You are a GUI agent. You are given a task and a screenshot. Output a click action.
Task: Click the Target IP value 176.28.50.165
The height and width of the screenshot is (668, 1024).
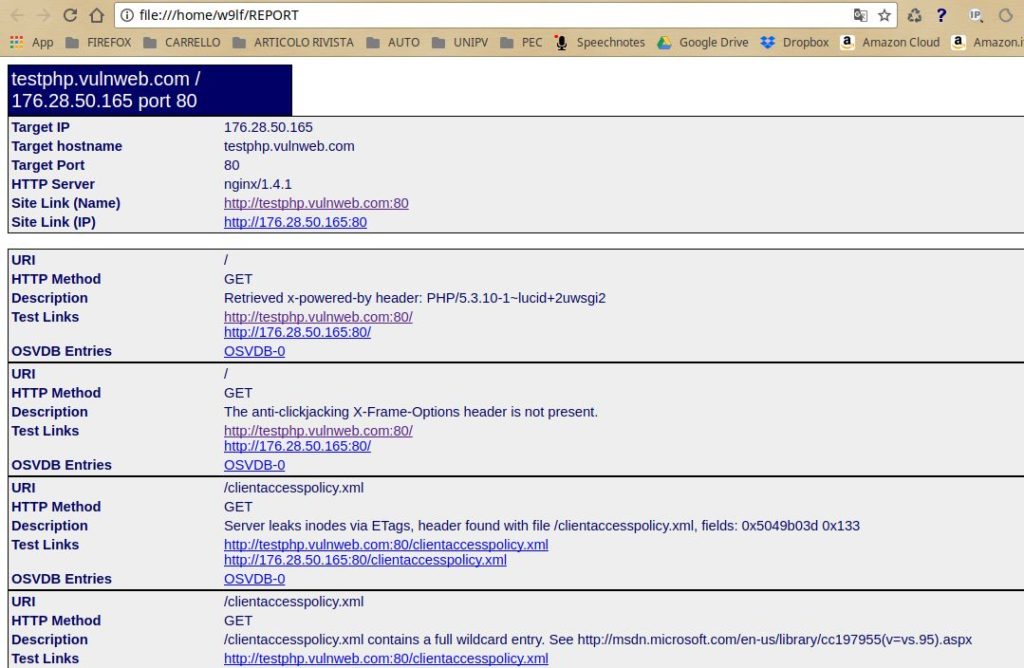[x=268, y=127]
